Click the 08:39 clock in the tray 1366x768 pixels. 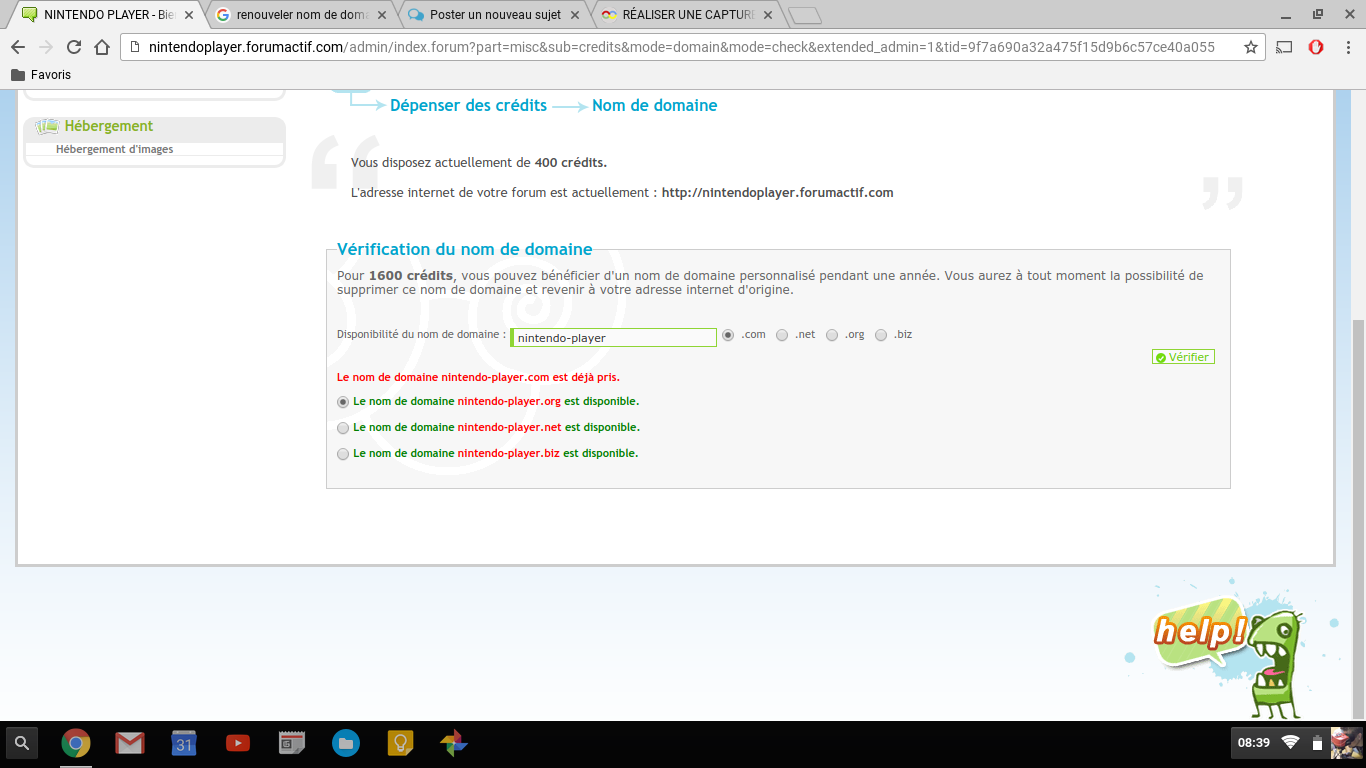pyautogui.click(x=1253, y=742)
